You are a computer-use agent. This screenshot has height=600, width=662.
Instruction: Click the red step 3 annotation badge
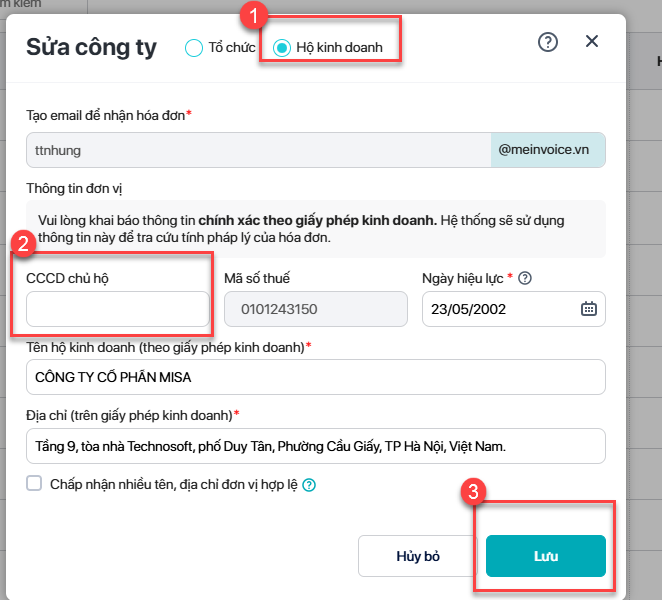point(477,491)
